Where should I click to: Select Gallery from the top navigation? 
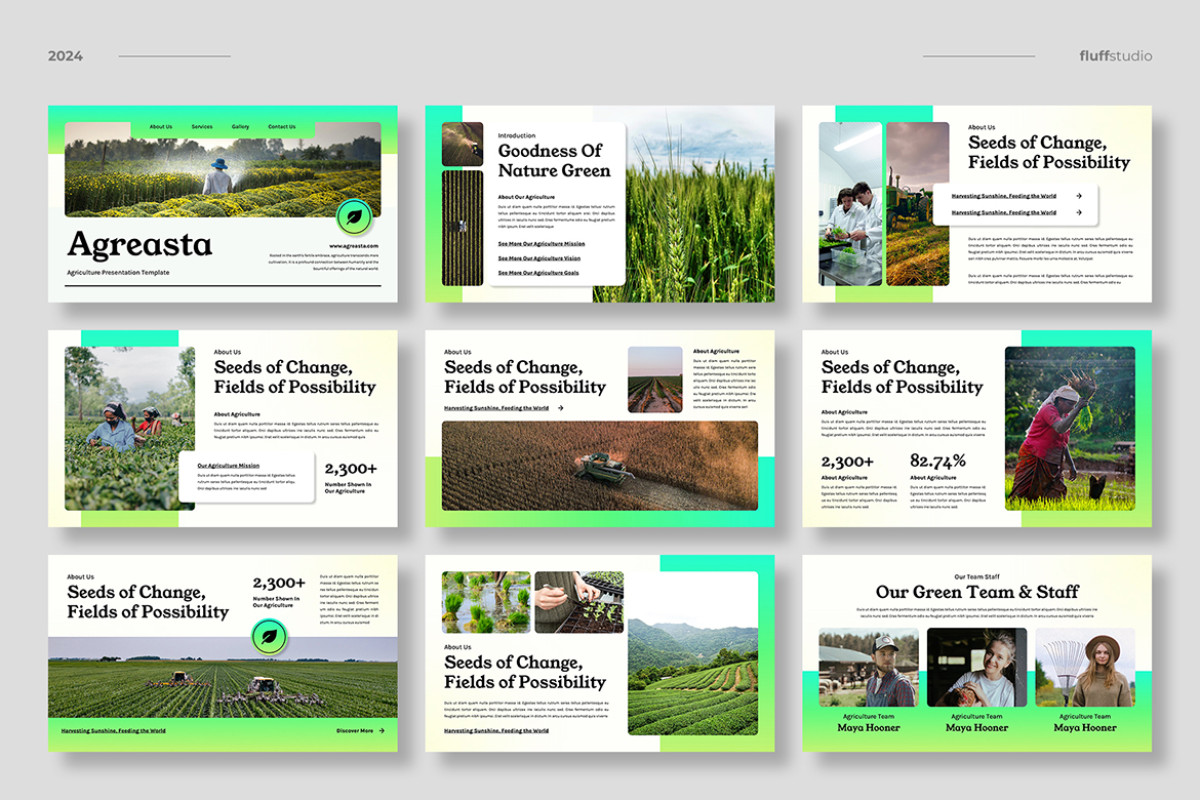[x=239, y=127]
